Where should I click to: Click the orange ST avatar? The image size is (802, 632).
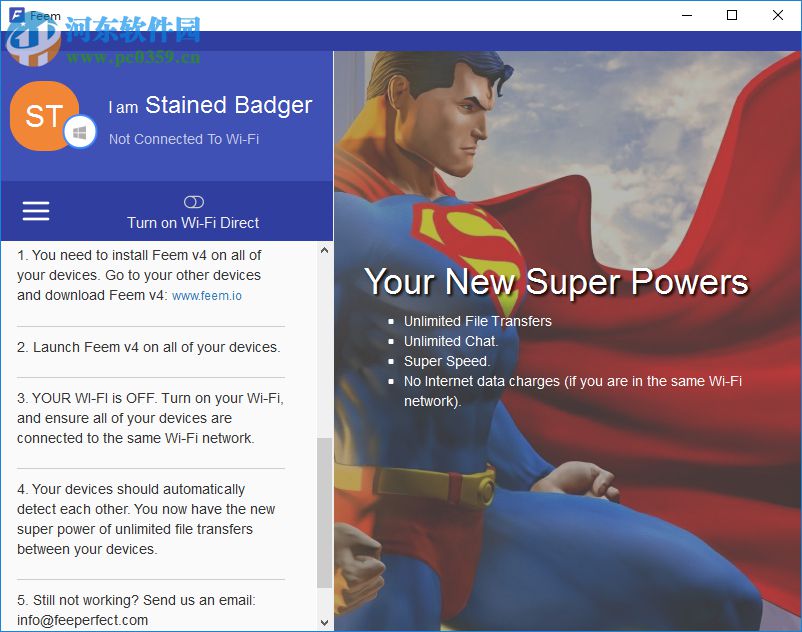click(45, 116)
